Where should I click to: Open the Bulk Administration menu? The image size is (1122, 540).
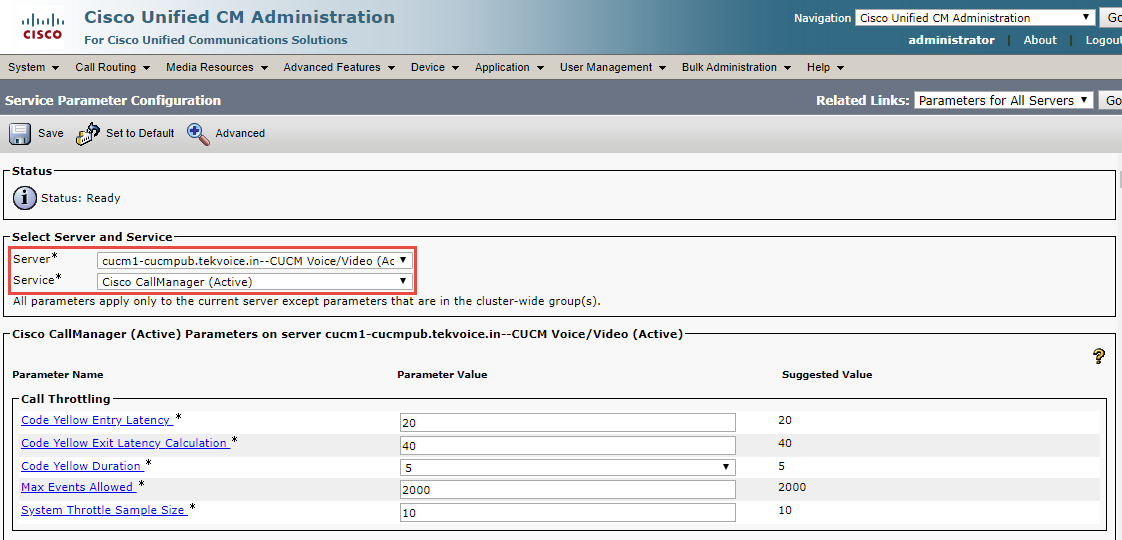tap(736, 67)
